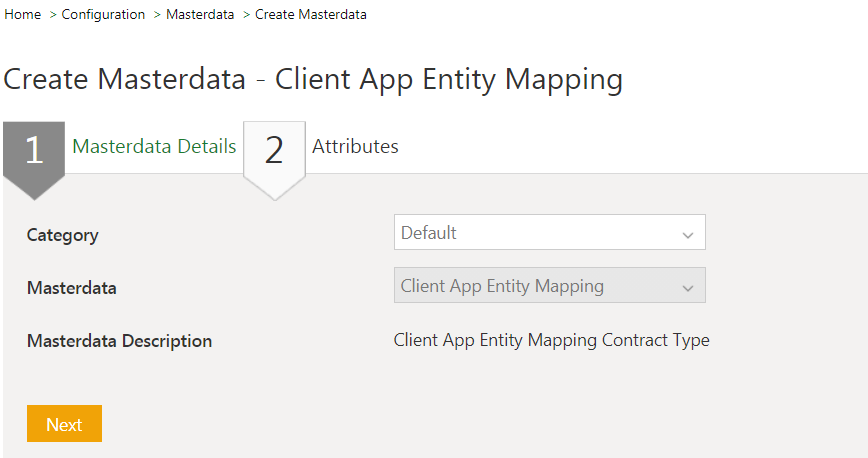Open the Client App Entity Mapping dropdown
The height and width of the screenshot is (458, 868).
coord(540,286)
